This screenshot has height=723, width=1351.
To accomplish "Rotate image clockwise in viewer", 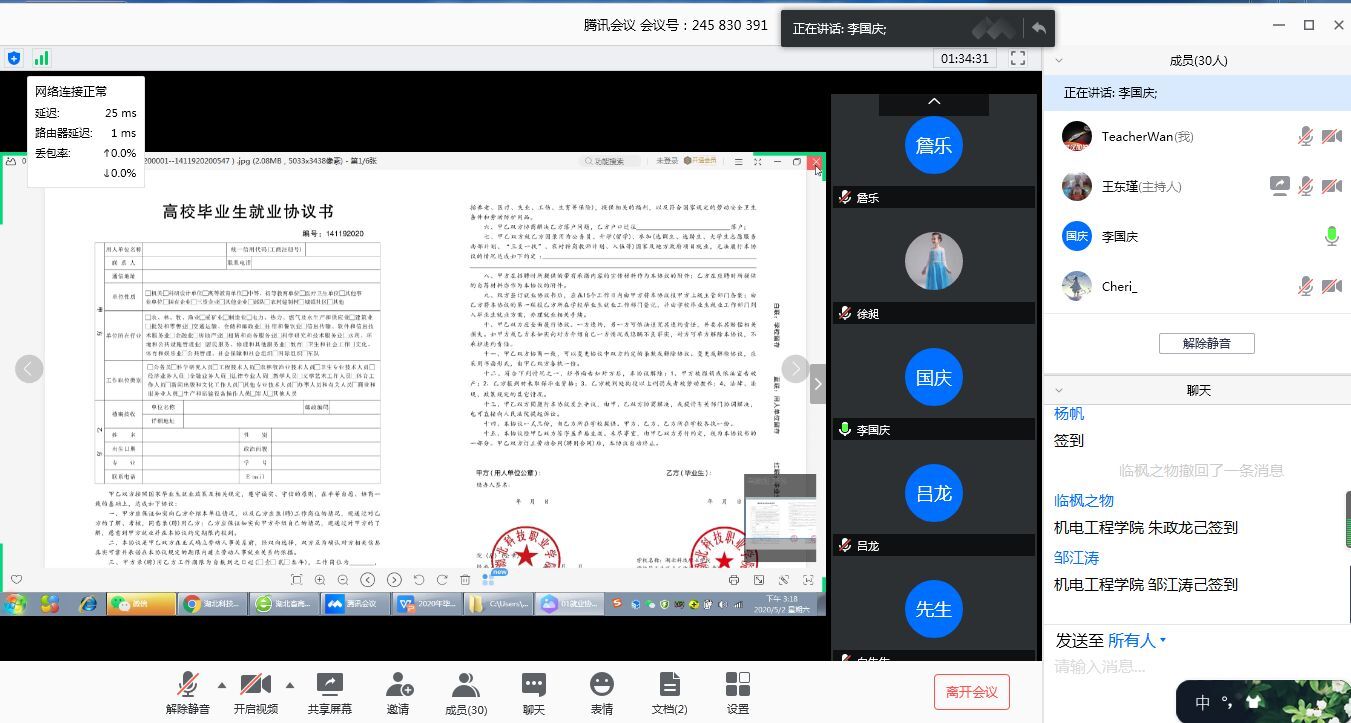I will tap(442, 580).
